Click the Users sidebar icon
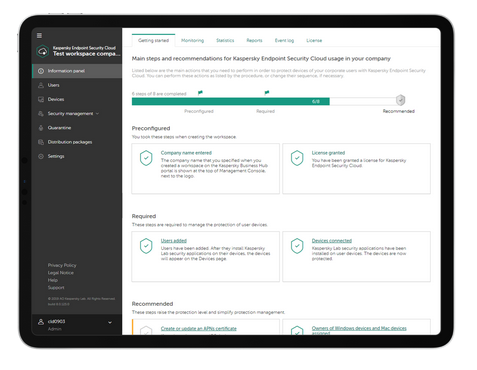Image resolution: width=477 pixels, height=370 pixels. [x=41, y=85]
